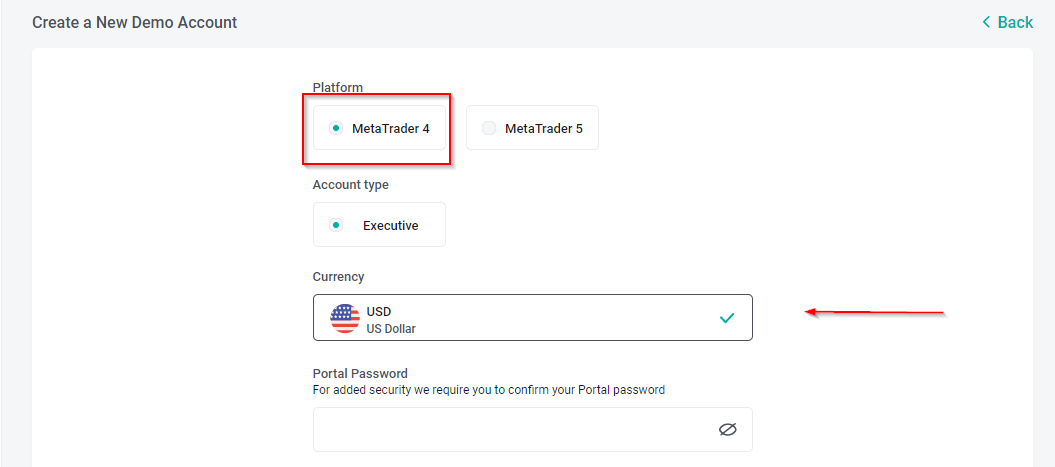Click the Platform section label
The image size is (1055, 467).
click(x=338, y=87)
